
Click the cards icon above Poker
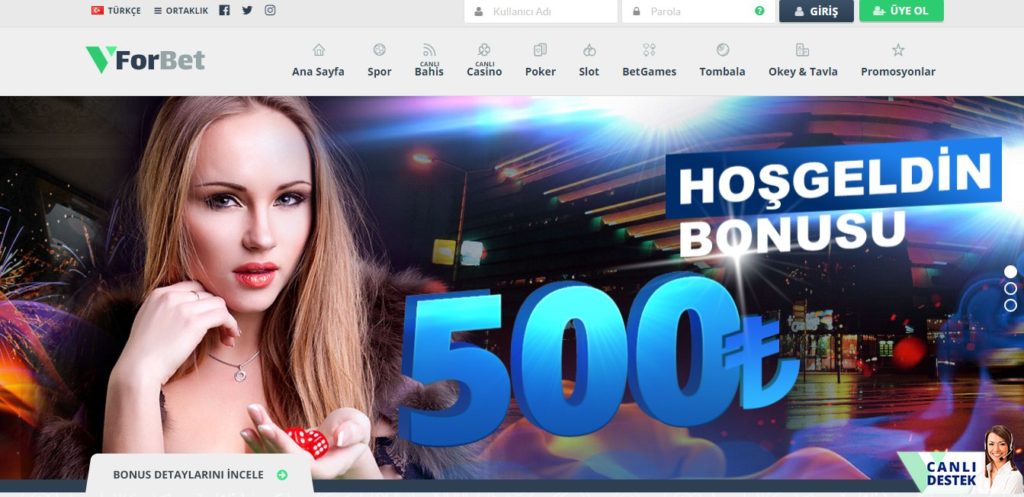(x=540, y=50)
